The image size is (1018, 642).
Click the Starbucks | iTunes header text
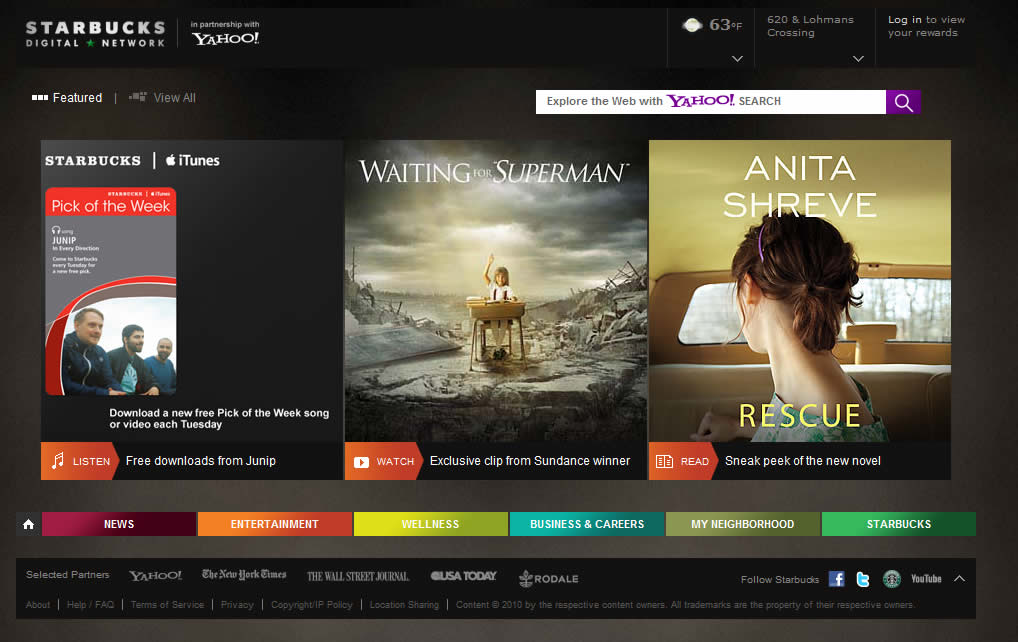(x=132, y=160)
